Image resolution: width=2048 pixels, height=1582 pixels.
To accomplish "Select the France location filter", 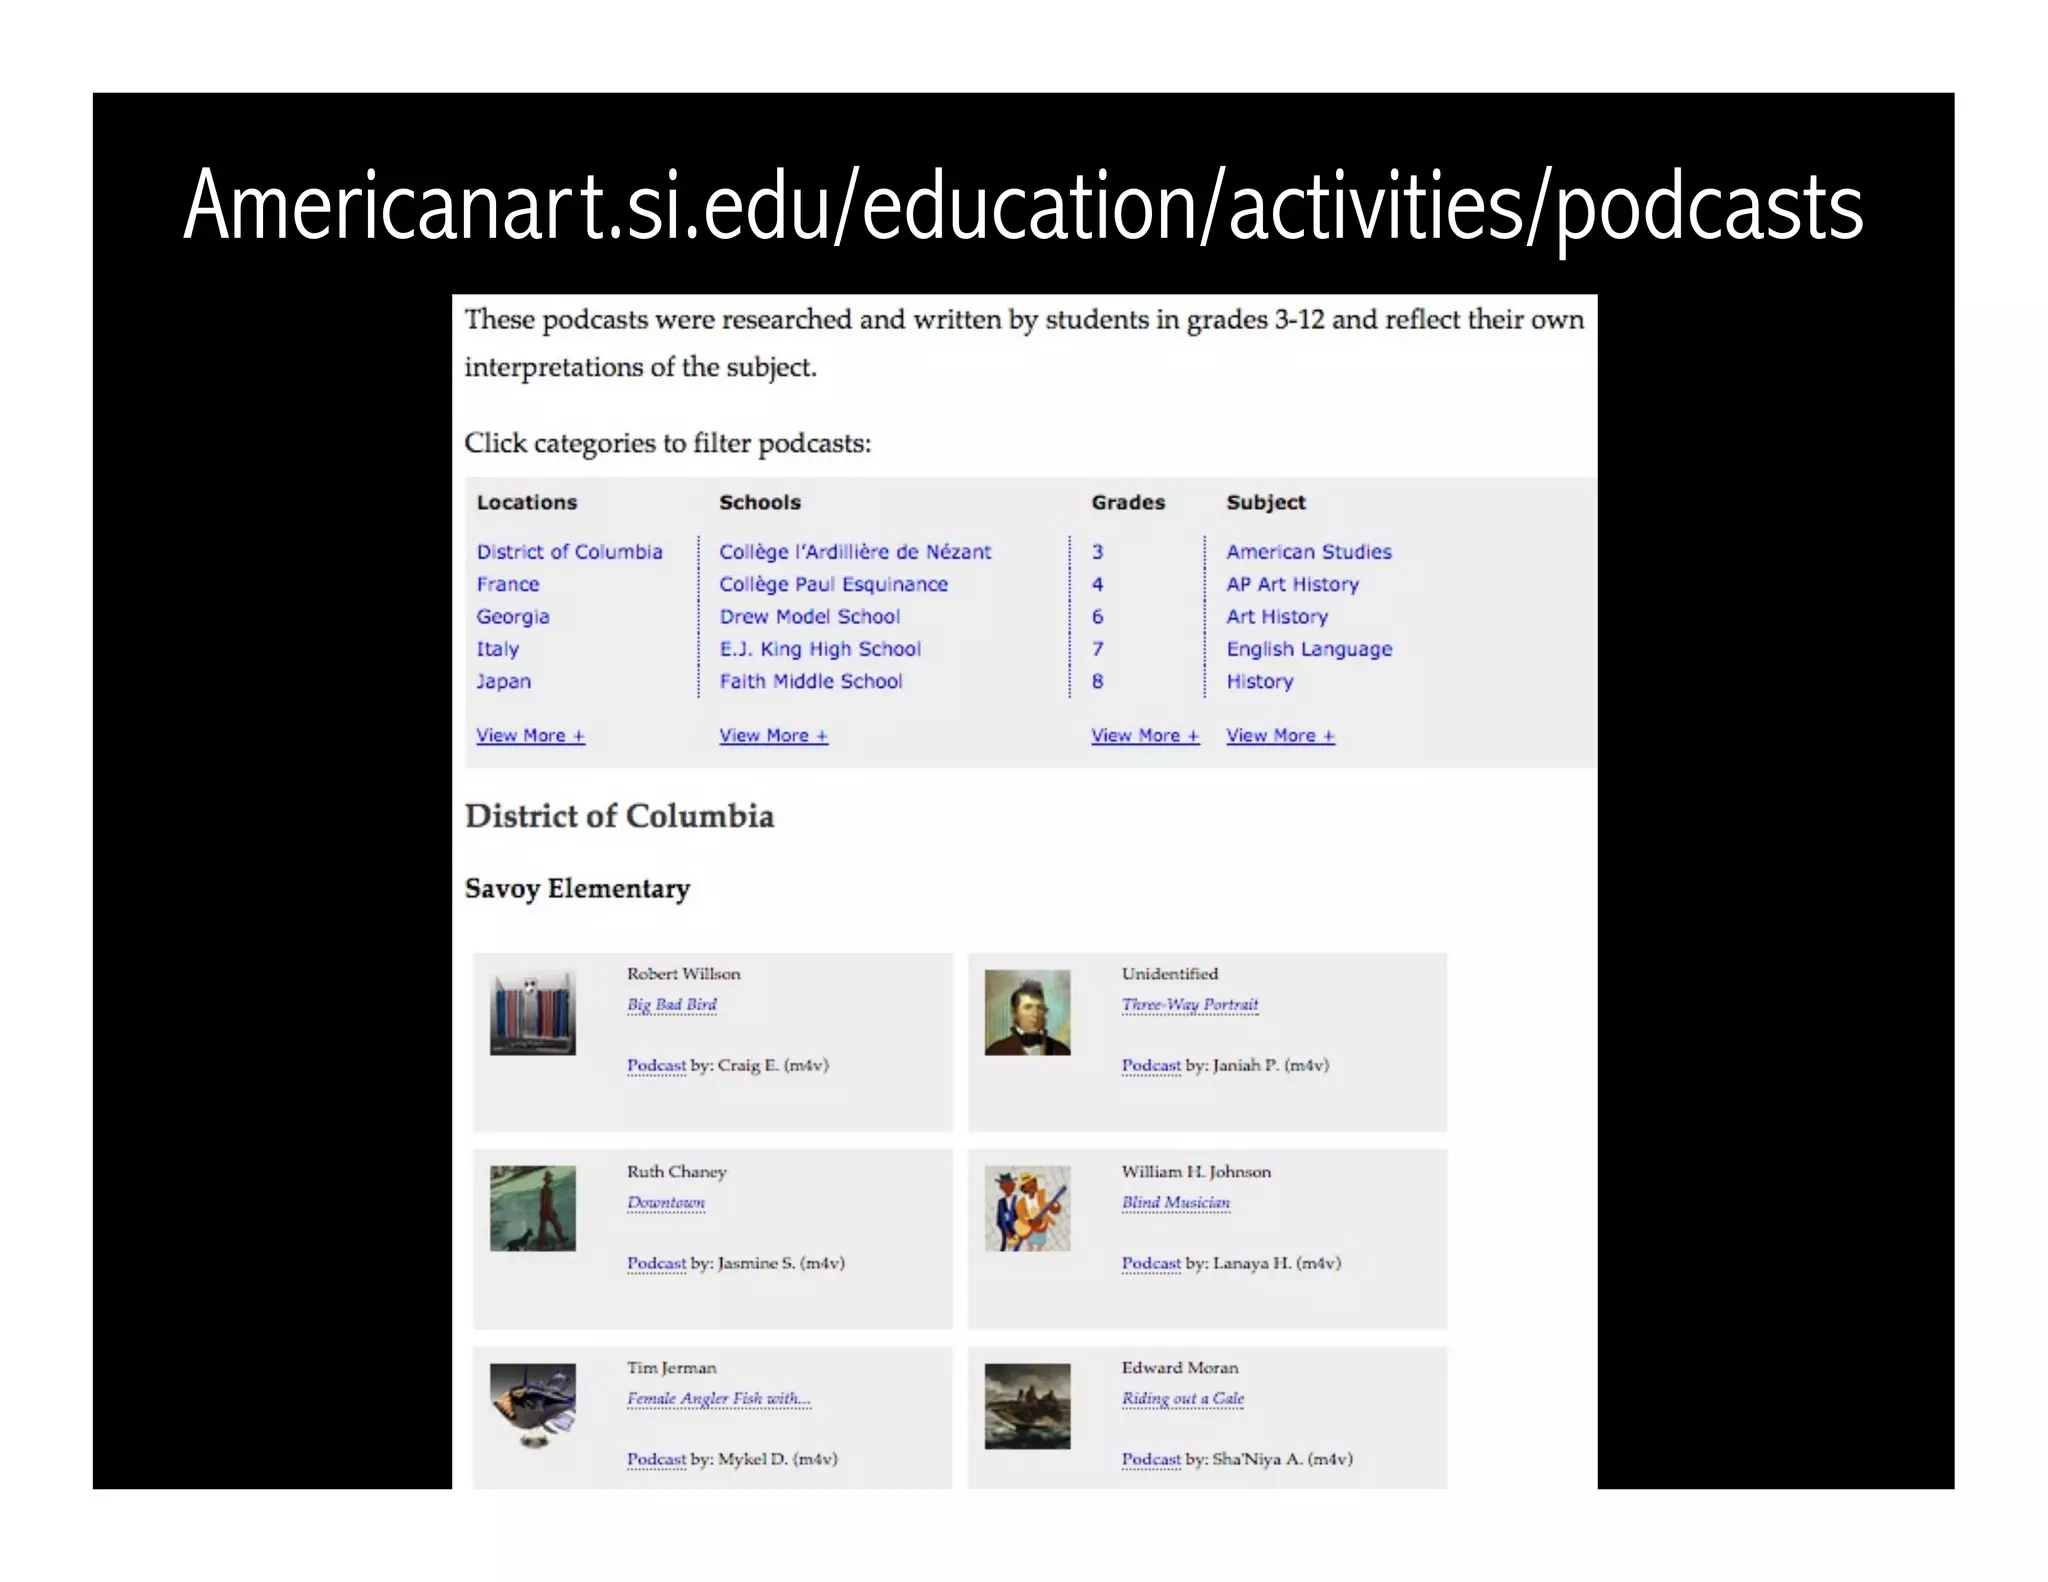I will 507,584.
